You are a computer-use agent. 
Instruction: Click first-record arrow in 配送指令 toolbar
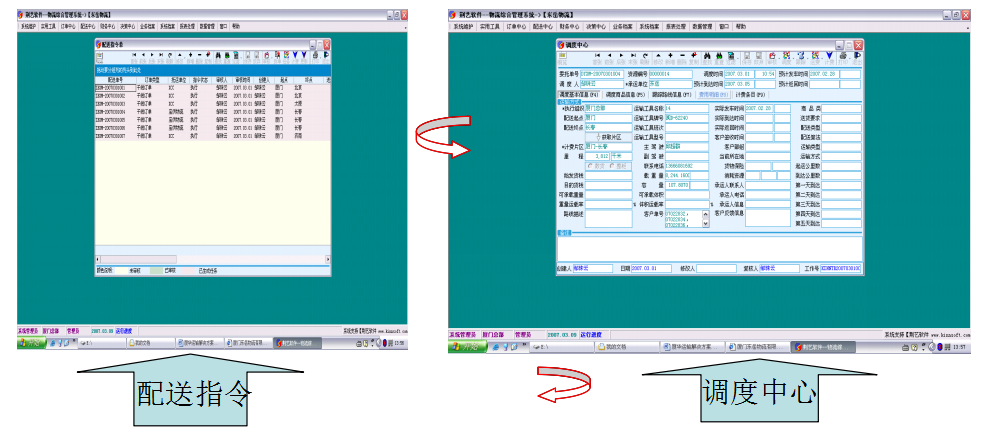pos(133,55)
